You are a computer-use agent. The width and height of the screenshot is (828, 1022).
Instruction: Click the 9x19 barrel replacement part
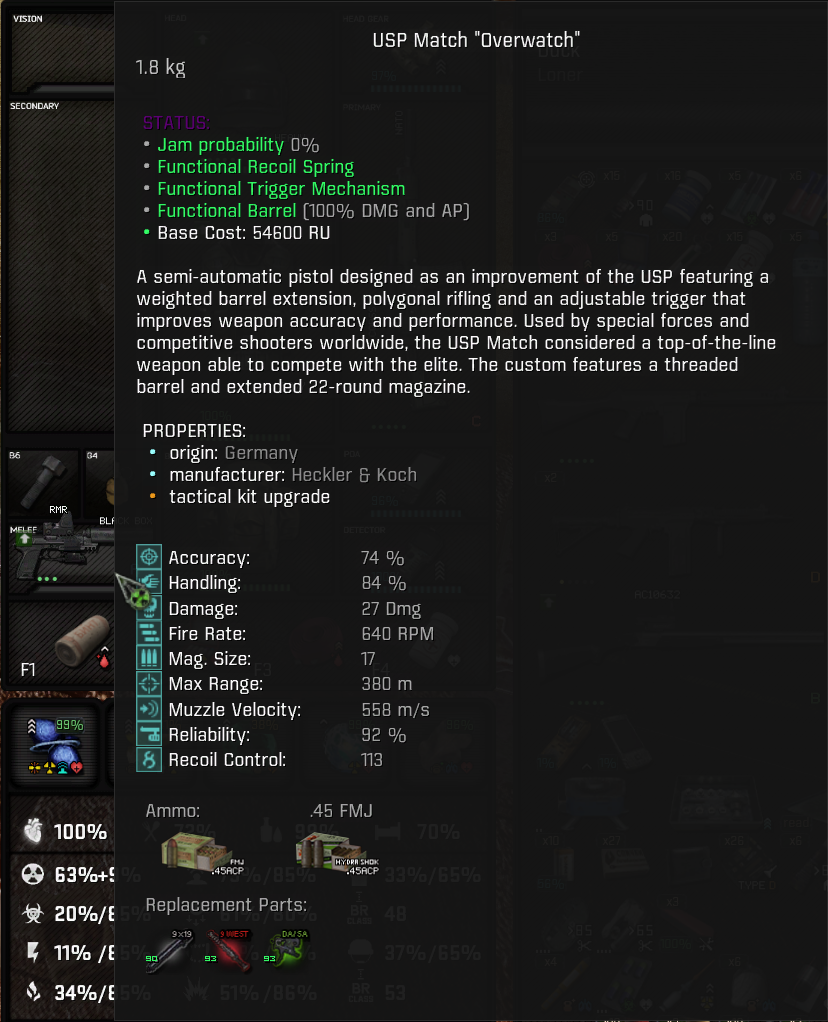(168, 950)
